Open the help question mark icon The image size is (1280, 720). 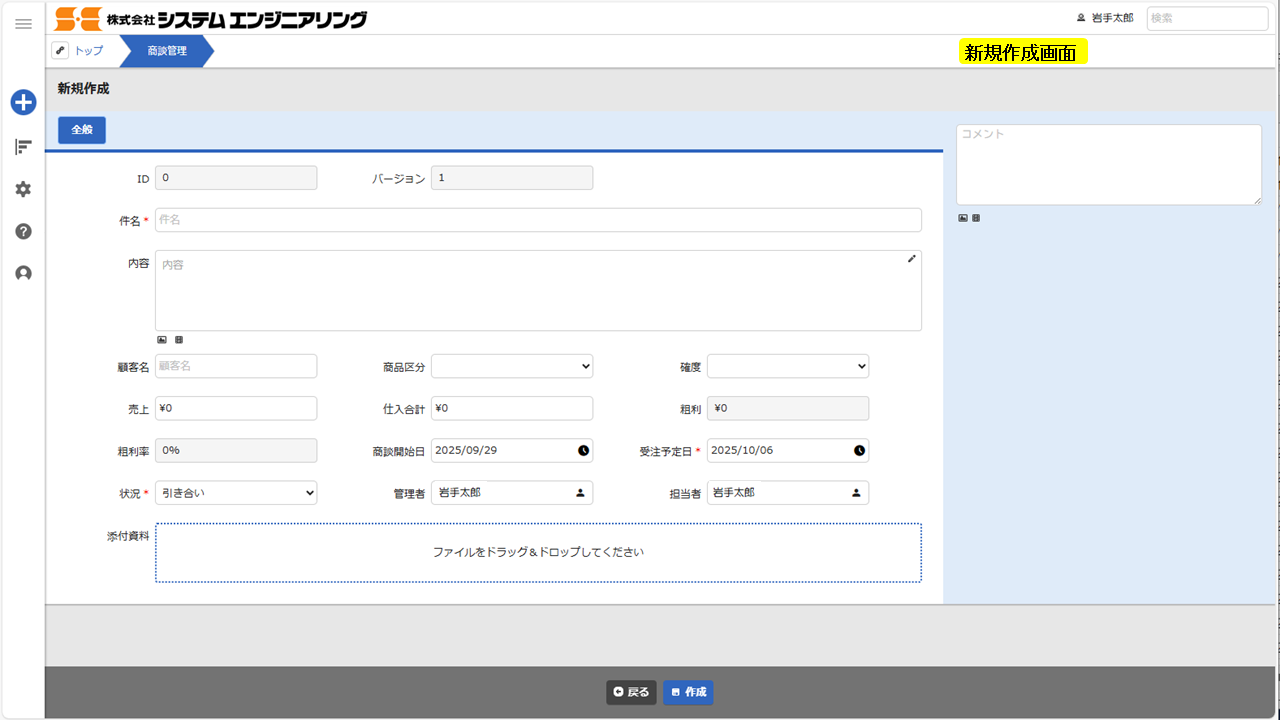pyautogui.click(x=23, y=231)
